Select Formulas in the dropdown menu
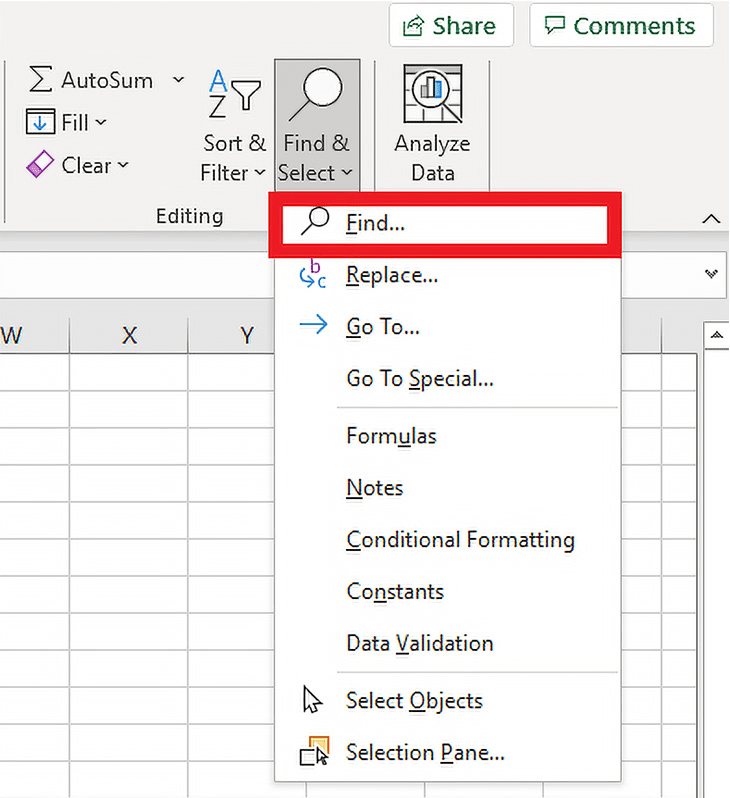Viewport: 730px width, 798px height. click(447, 436)
